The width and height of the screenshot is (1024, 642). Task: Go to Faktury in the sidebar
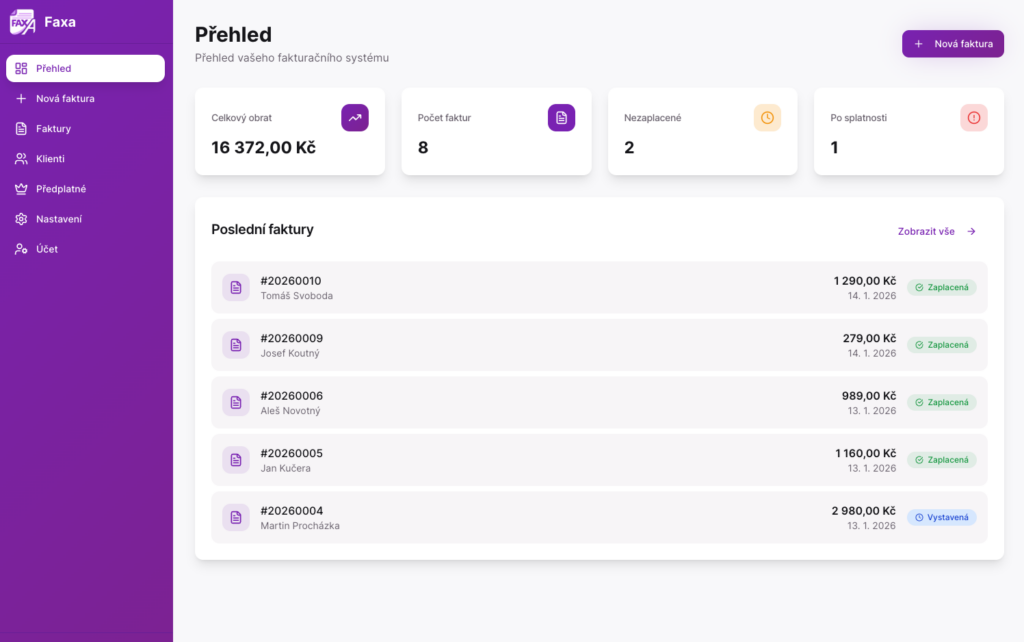(x=54, y=129)
